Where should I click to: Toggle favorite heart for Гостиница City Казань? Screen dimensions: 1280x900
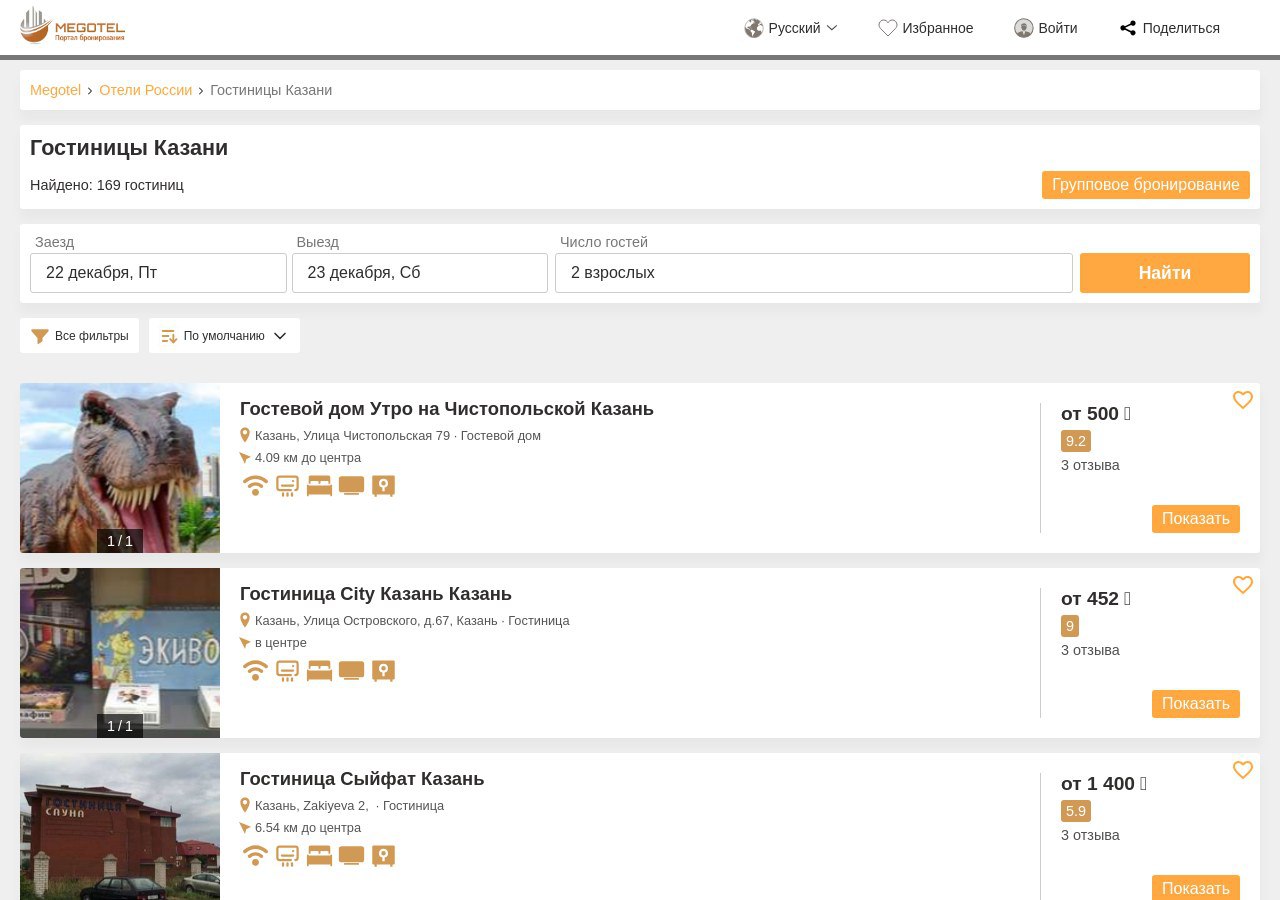[1242, 585]
